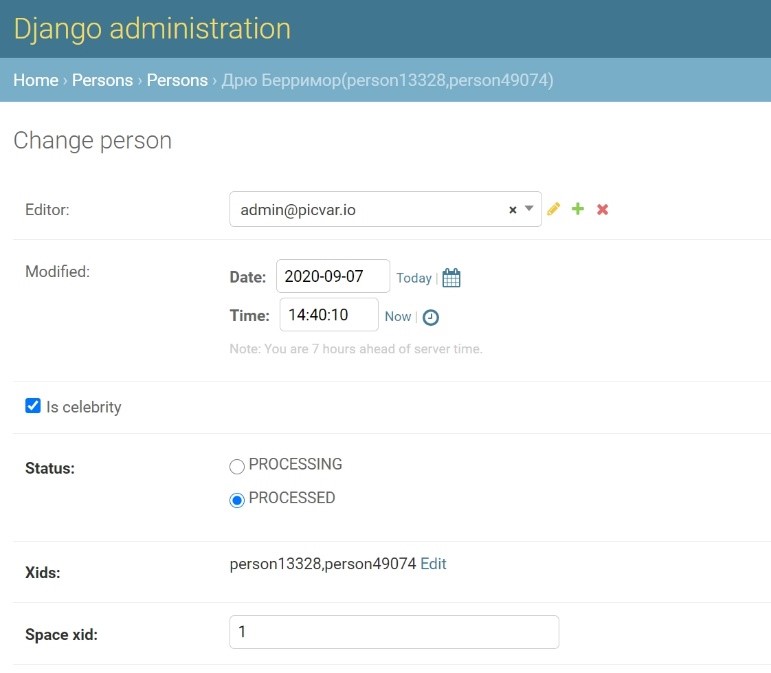The image size is (771, 673).
Task: Click the Now time shortcut link
Action: (398, 317)
